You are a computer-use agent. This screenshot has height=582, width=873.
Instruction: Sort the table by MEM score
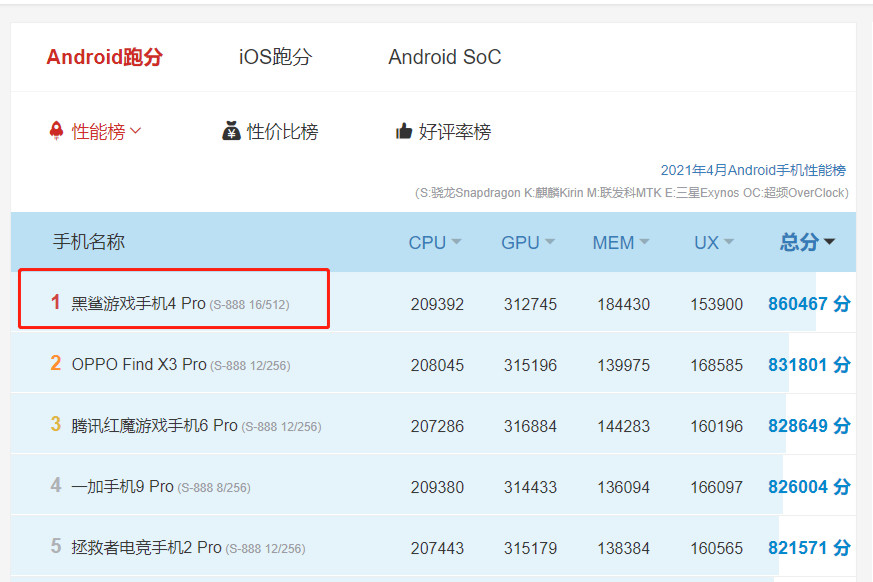[x=621, y=242]
